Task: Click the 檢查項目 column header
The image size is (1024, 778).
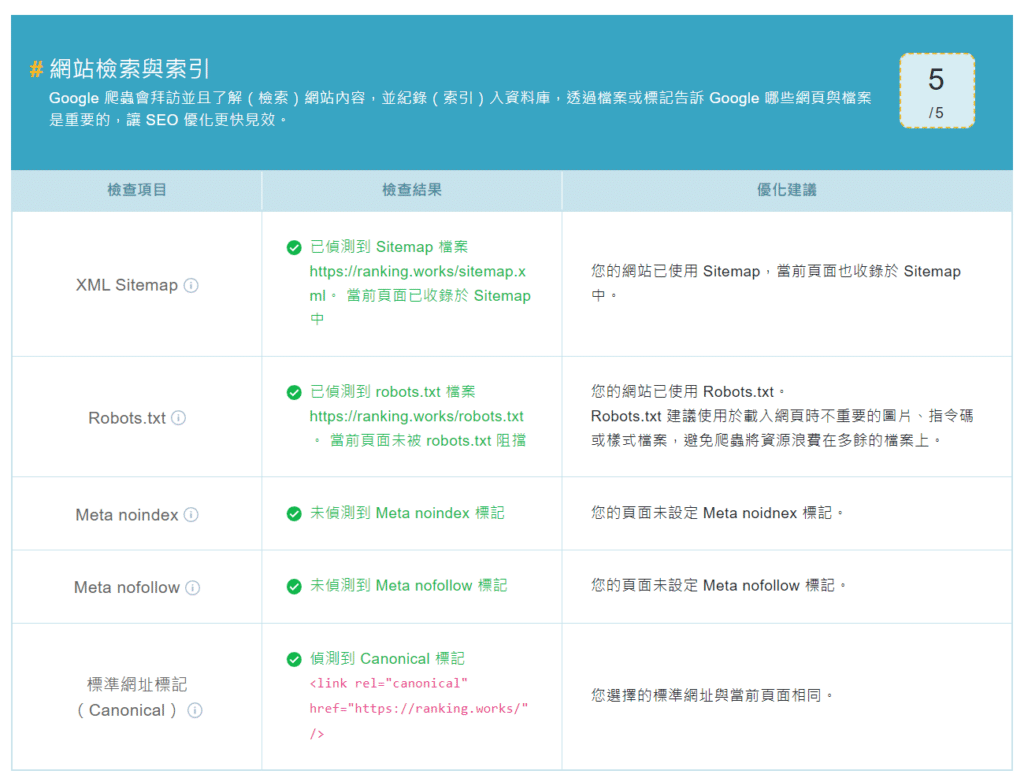Action: coord(137,190)
